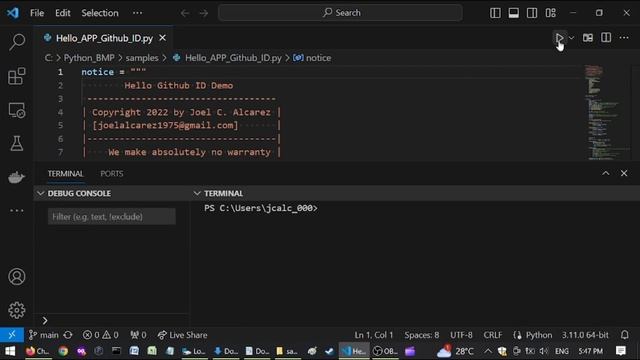The image size is (640, 360).
Task: Select interpreter 3.11.0 64-bit
Action: (585, 335)
